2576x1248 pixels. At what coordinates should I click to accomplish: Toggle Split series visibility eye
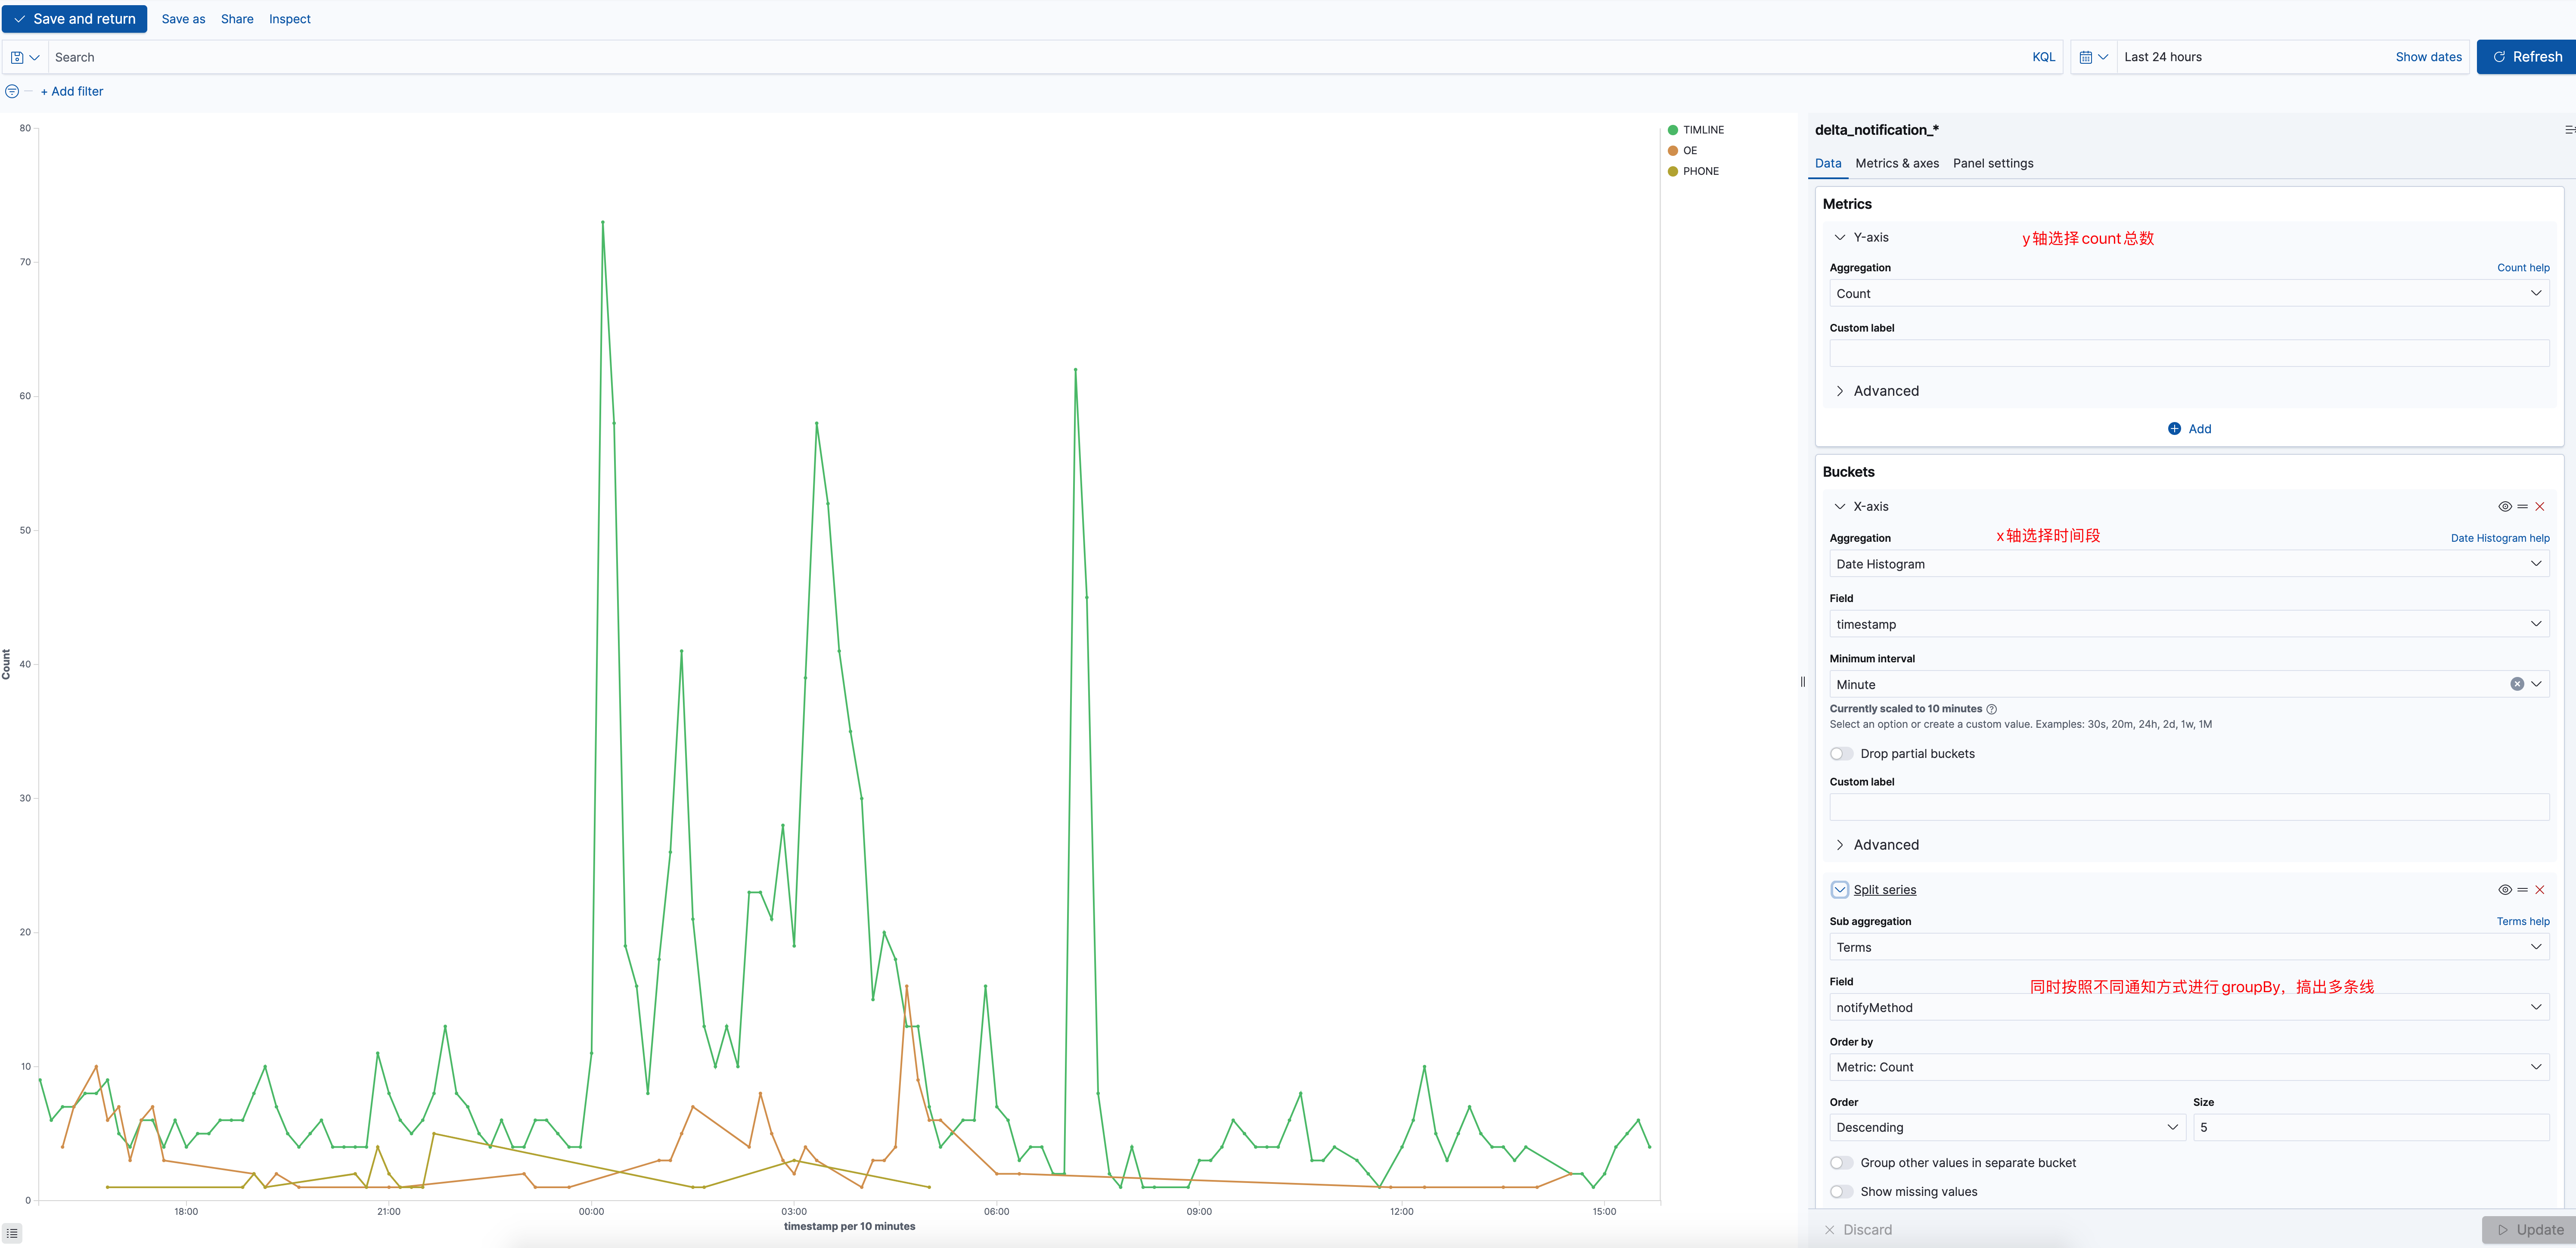coord(2505,890)
